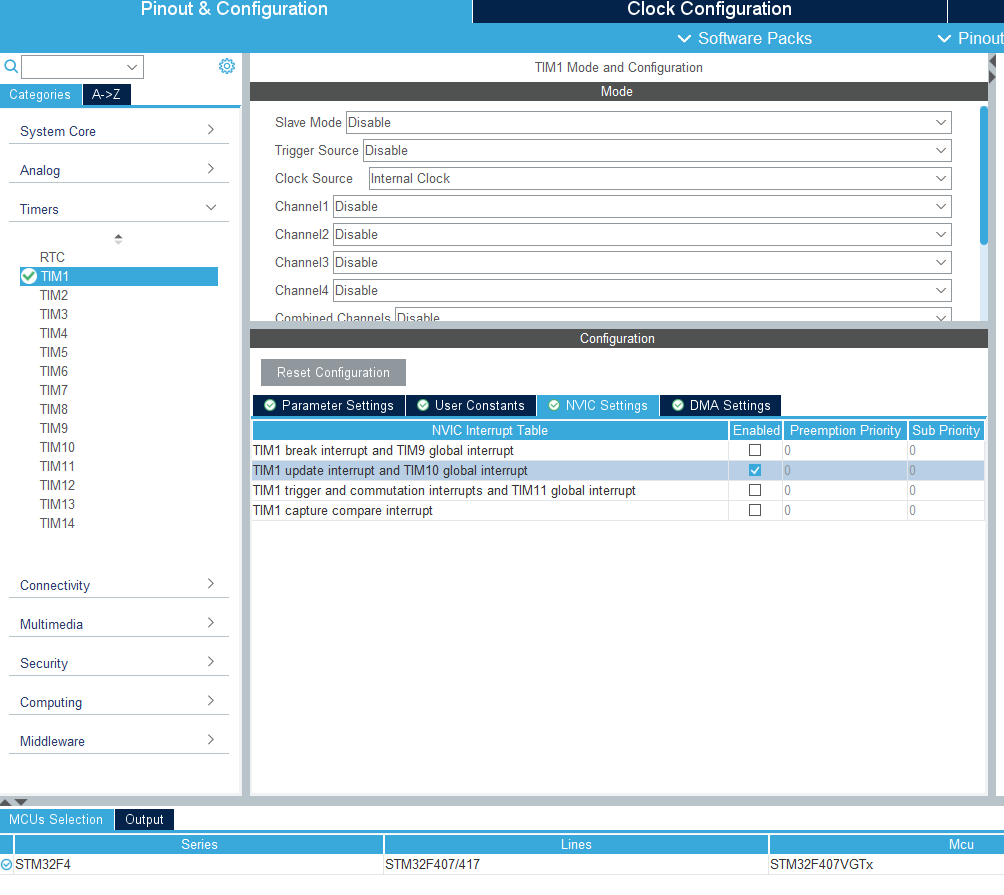The width and height of the screenshot is (1004, 895).
Task: Click the sort arrows above RTC
Action: pyautogui.click(x=118, y=239)
